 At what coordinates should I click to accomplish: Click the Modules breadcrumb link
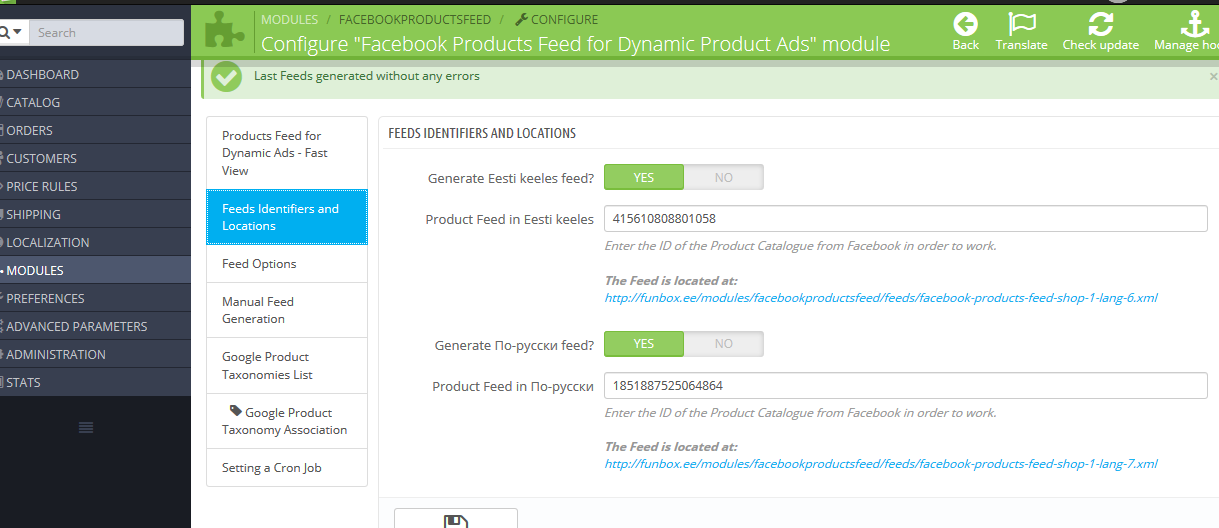tap(289, 19)
